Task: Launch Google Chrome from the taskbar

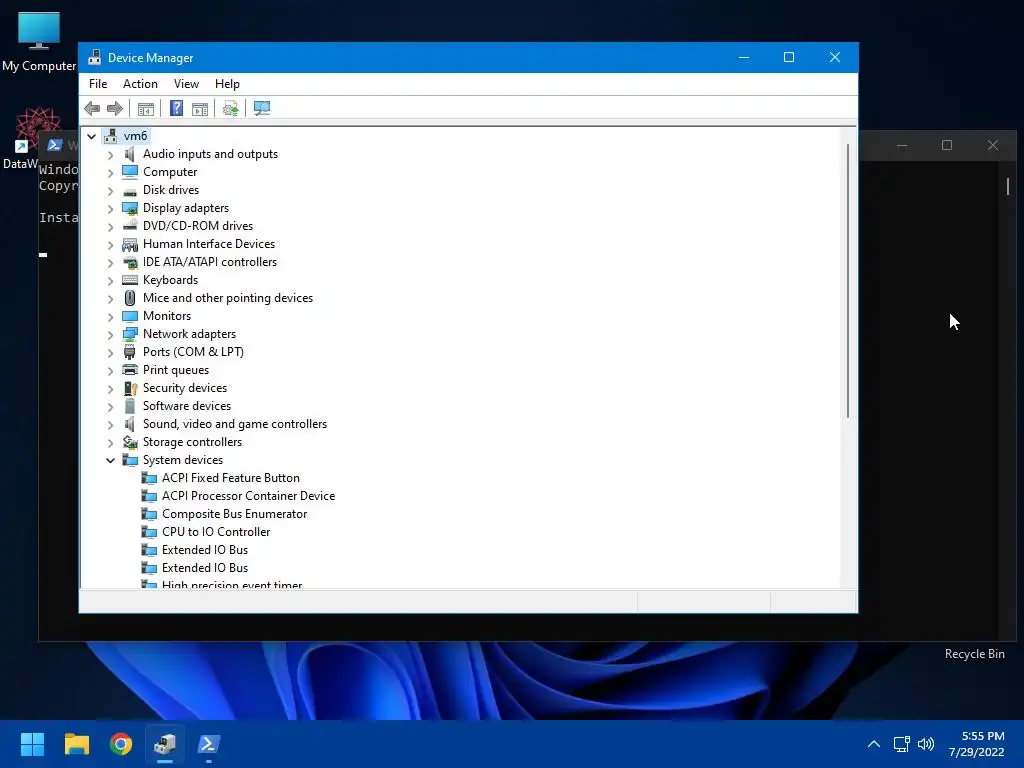Action: [x=121, y=744]
